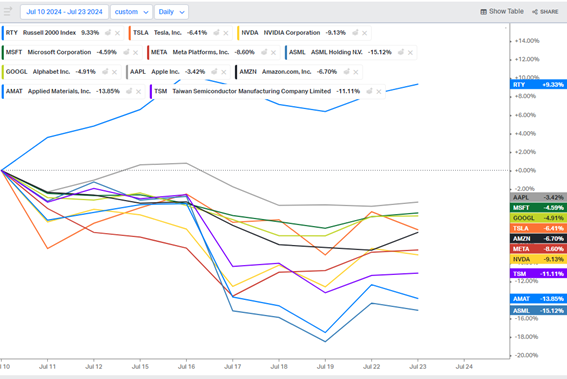Select the TSLA -6.41% axis label
Viewport: 567px width, 379px height.
point(538,228)
